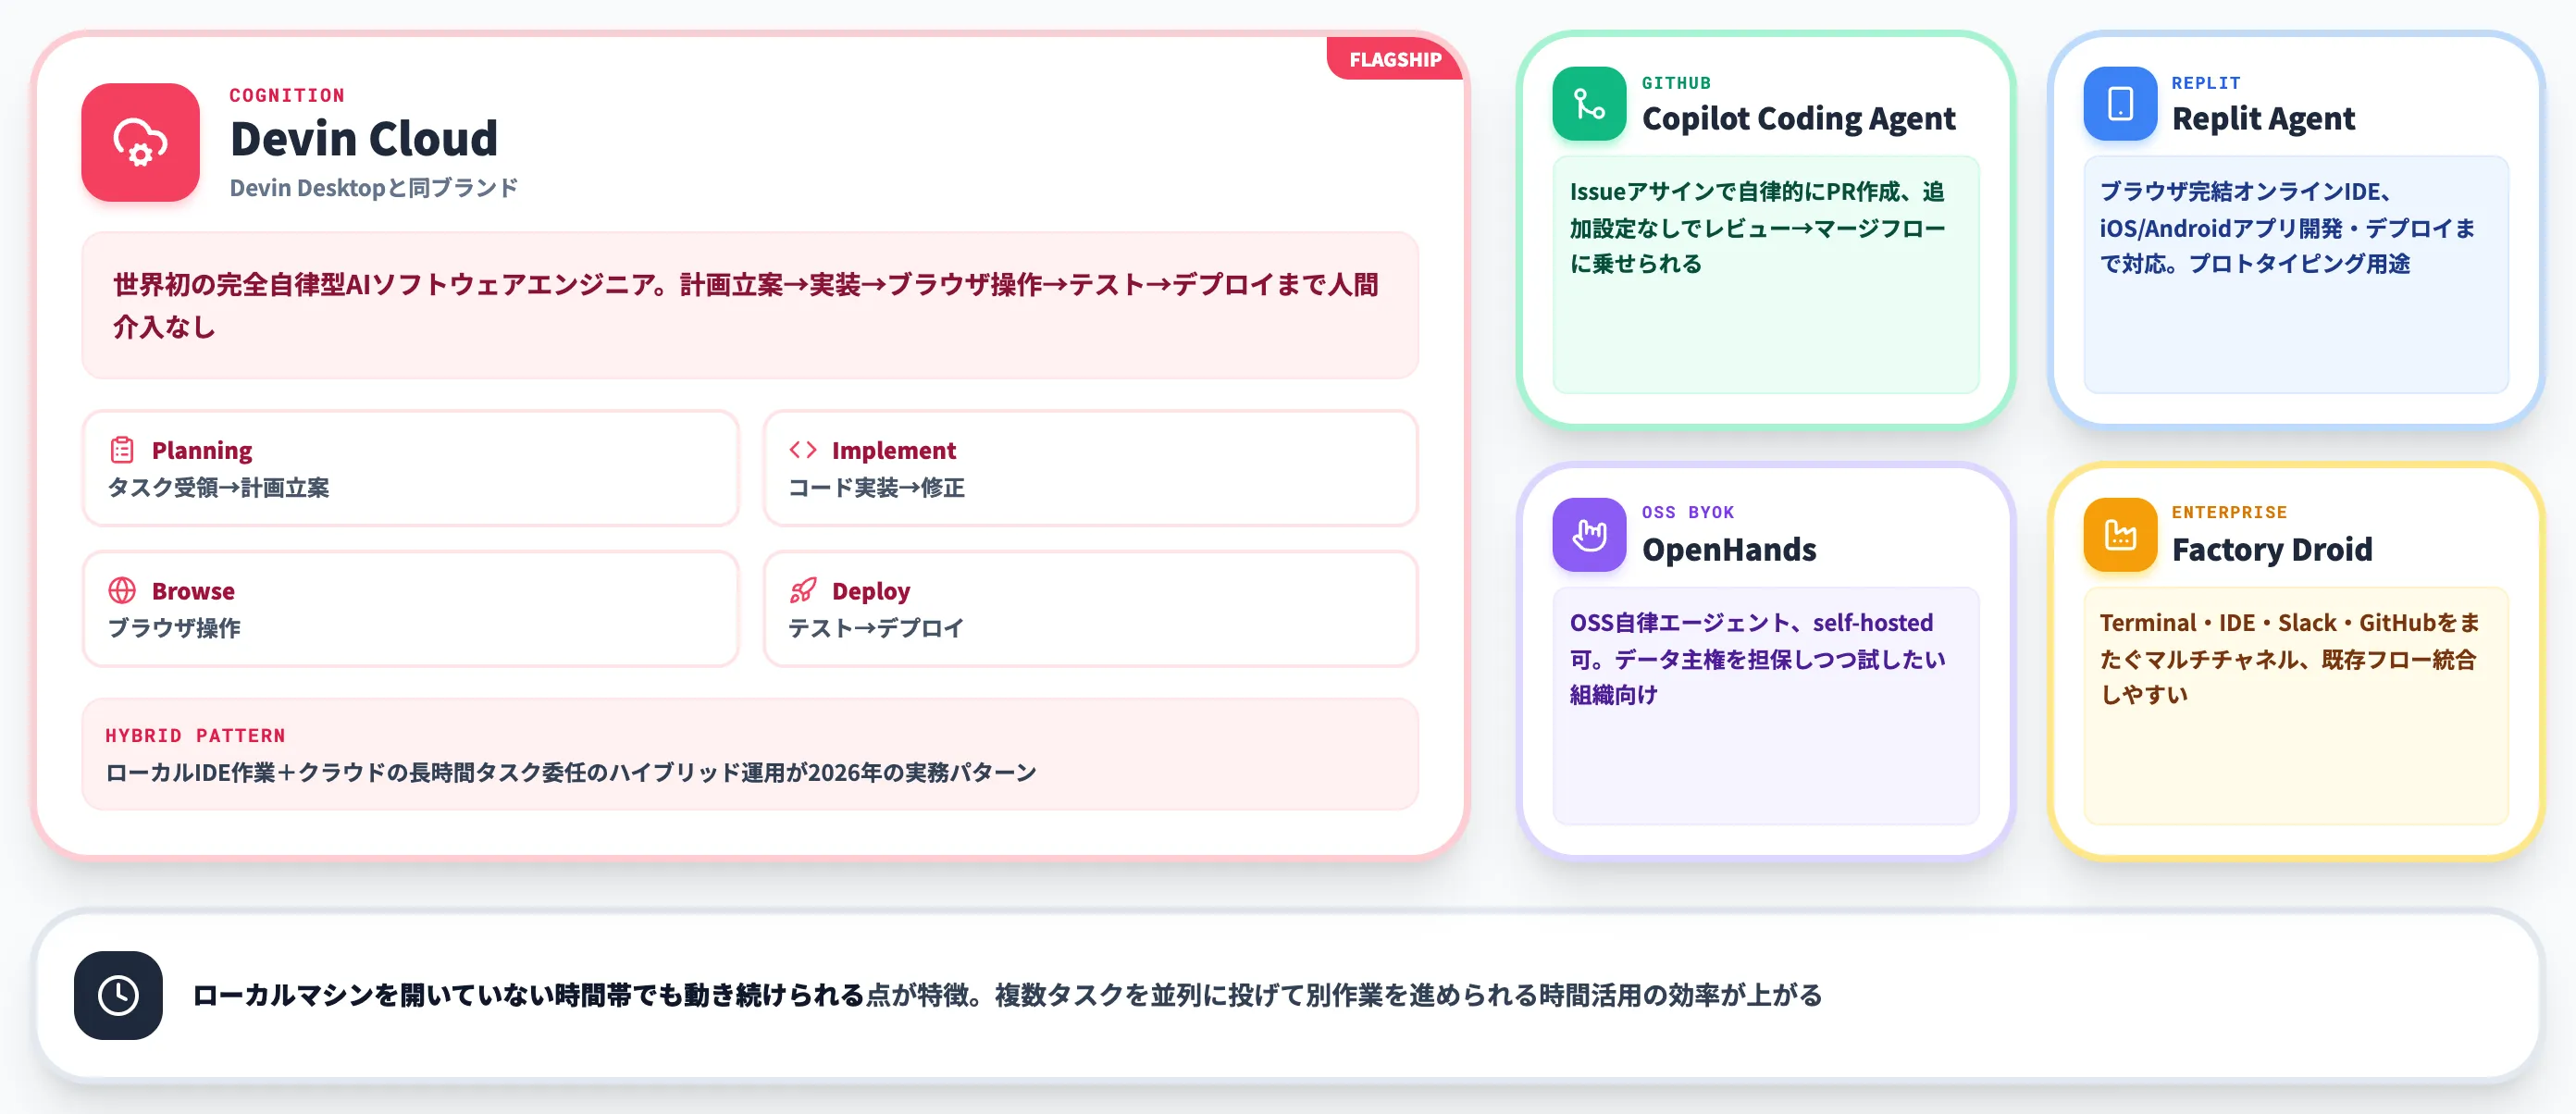Open the Deploy card

(1090, 609)
